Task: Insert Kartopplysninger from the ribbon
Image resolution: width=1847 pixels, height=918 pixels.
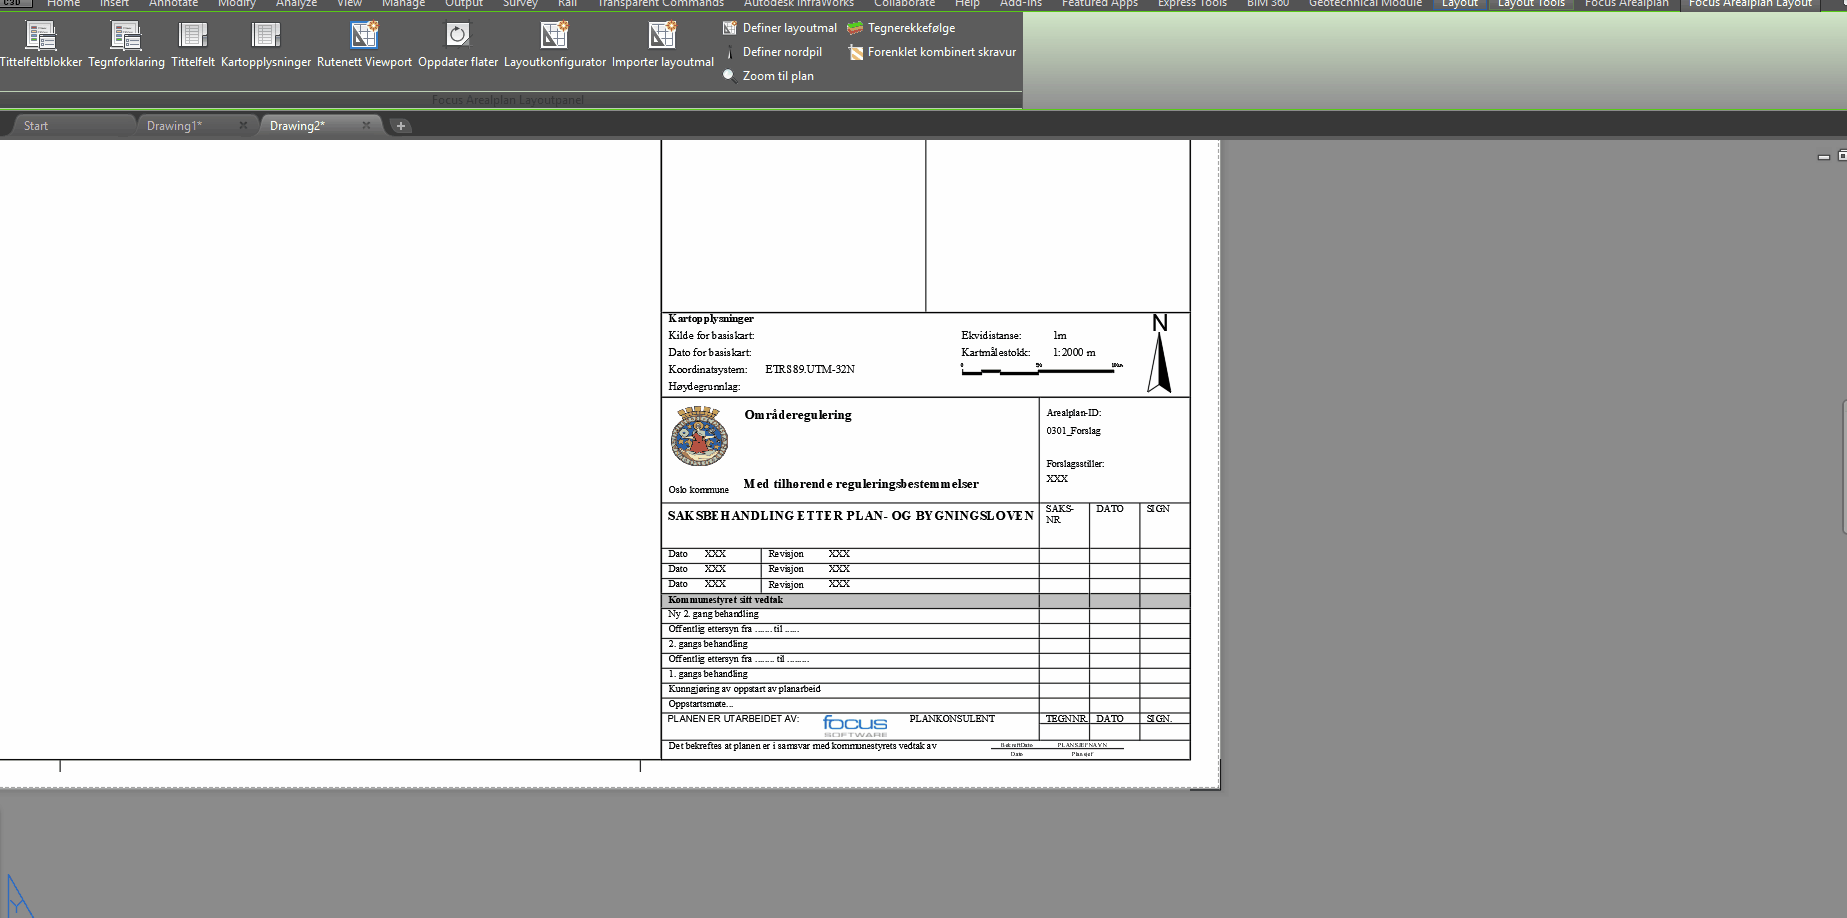Action: coord(266,37)
